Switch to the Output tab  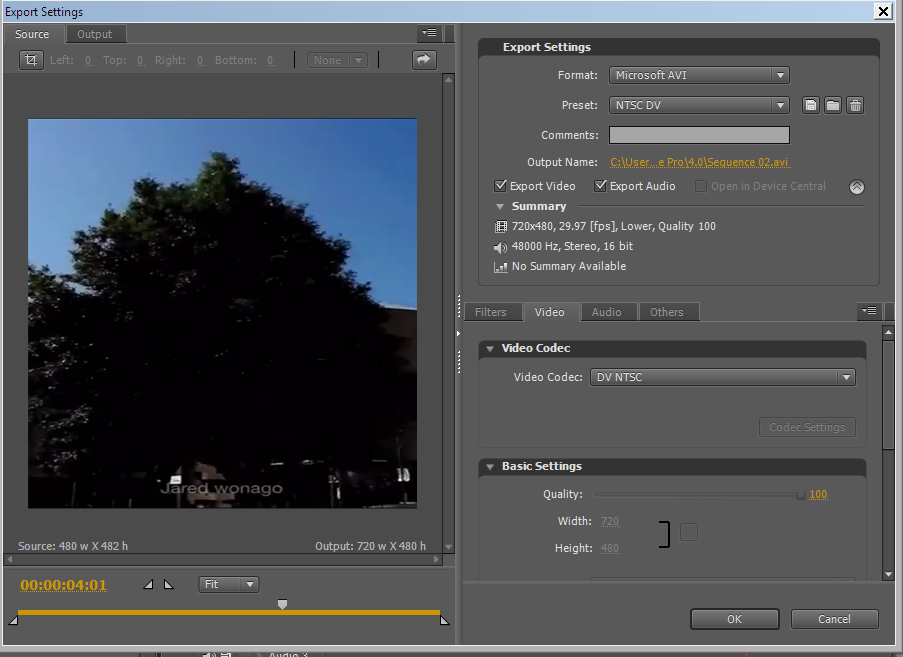[95, 33]
